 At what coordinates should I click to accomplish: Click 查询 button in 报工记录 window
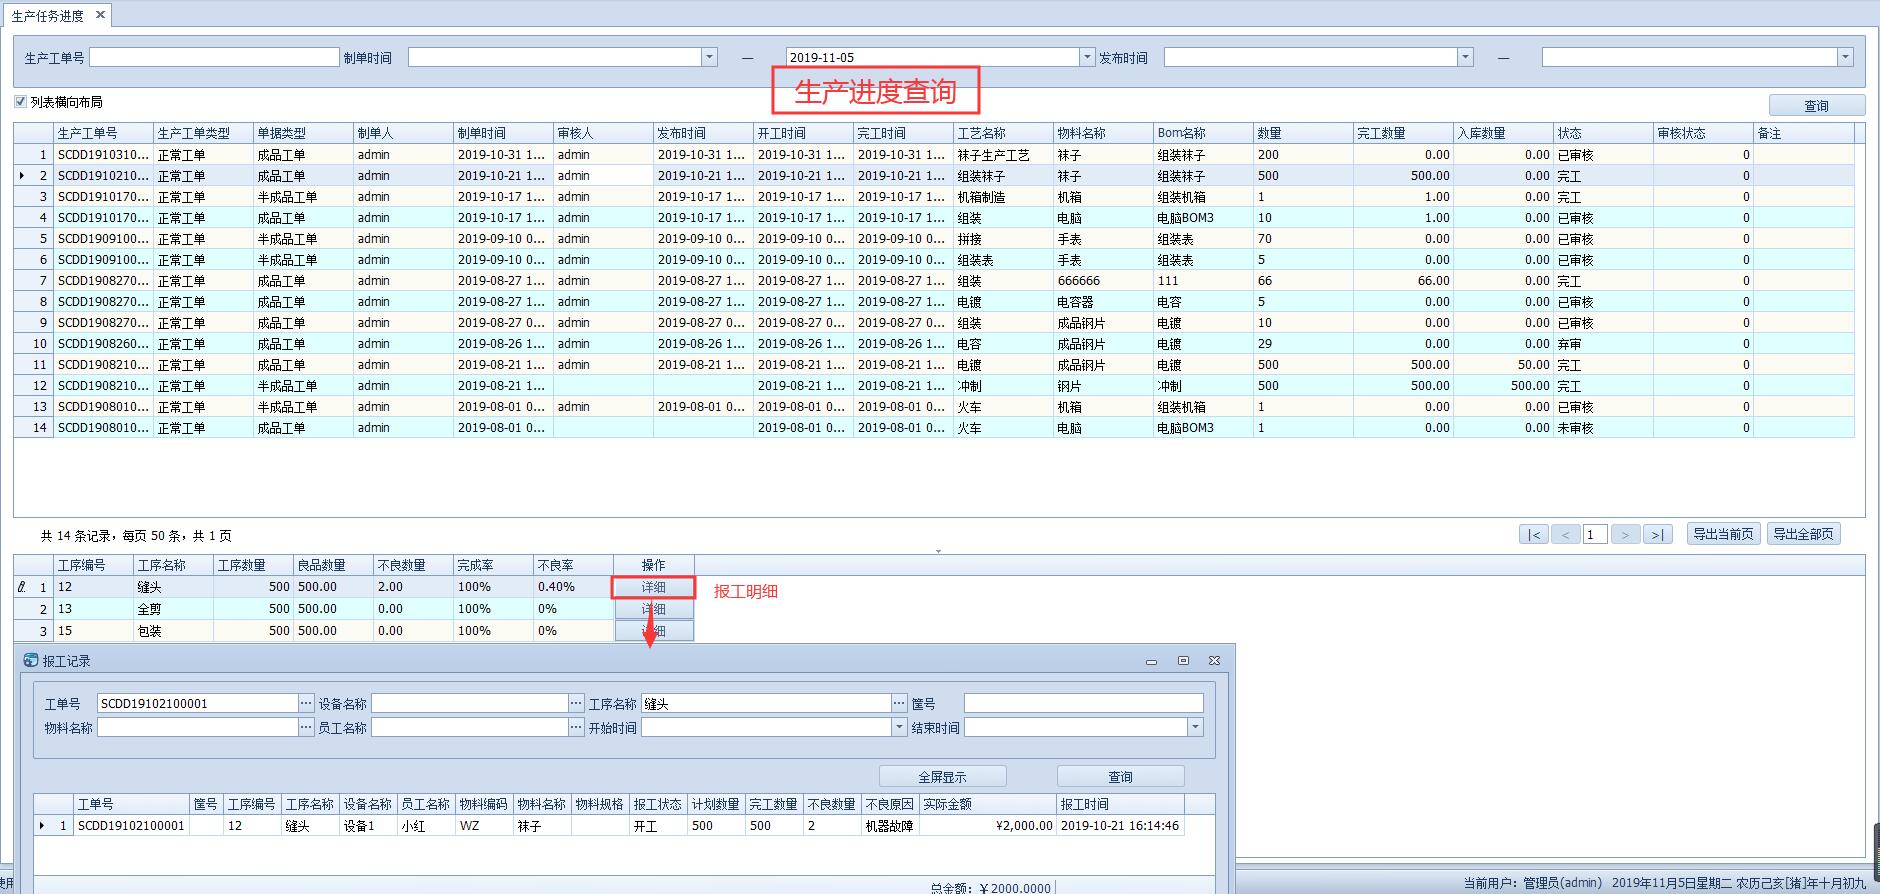point(1120,776)
